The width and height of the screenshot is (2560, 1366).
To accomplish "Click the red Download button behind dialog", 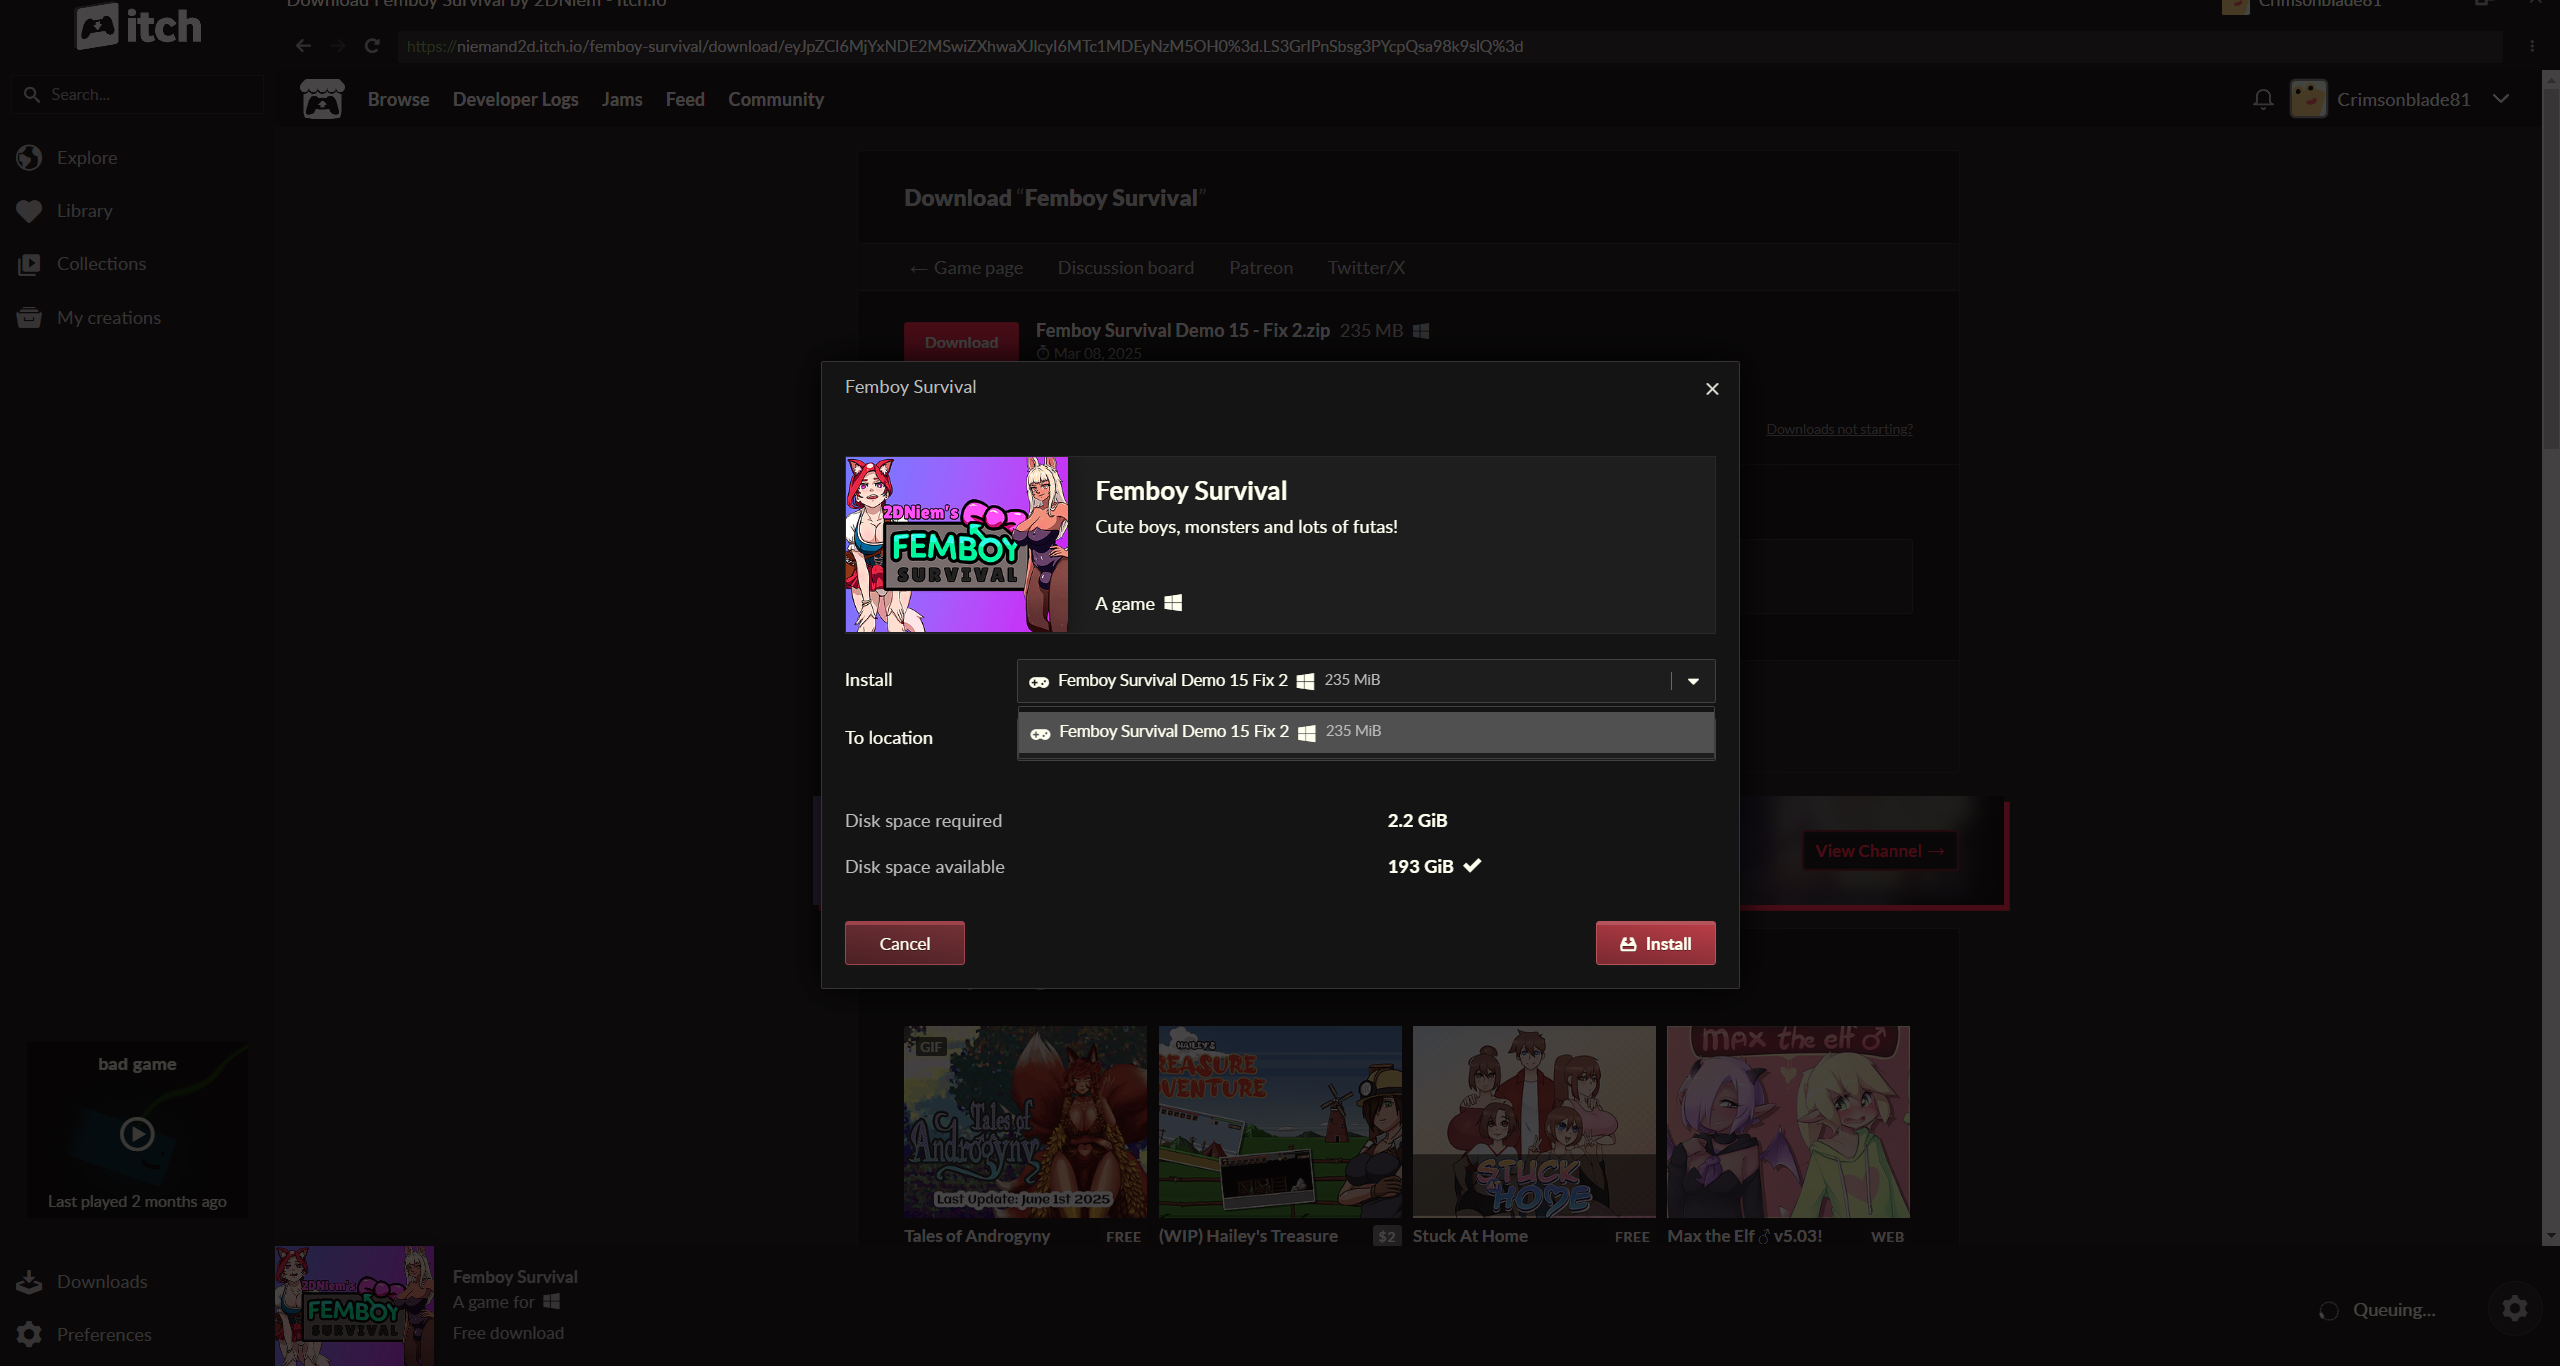I will (x=961, y=342).
